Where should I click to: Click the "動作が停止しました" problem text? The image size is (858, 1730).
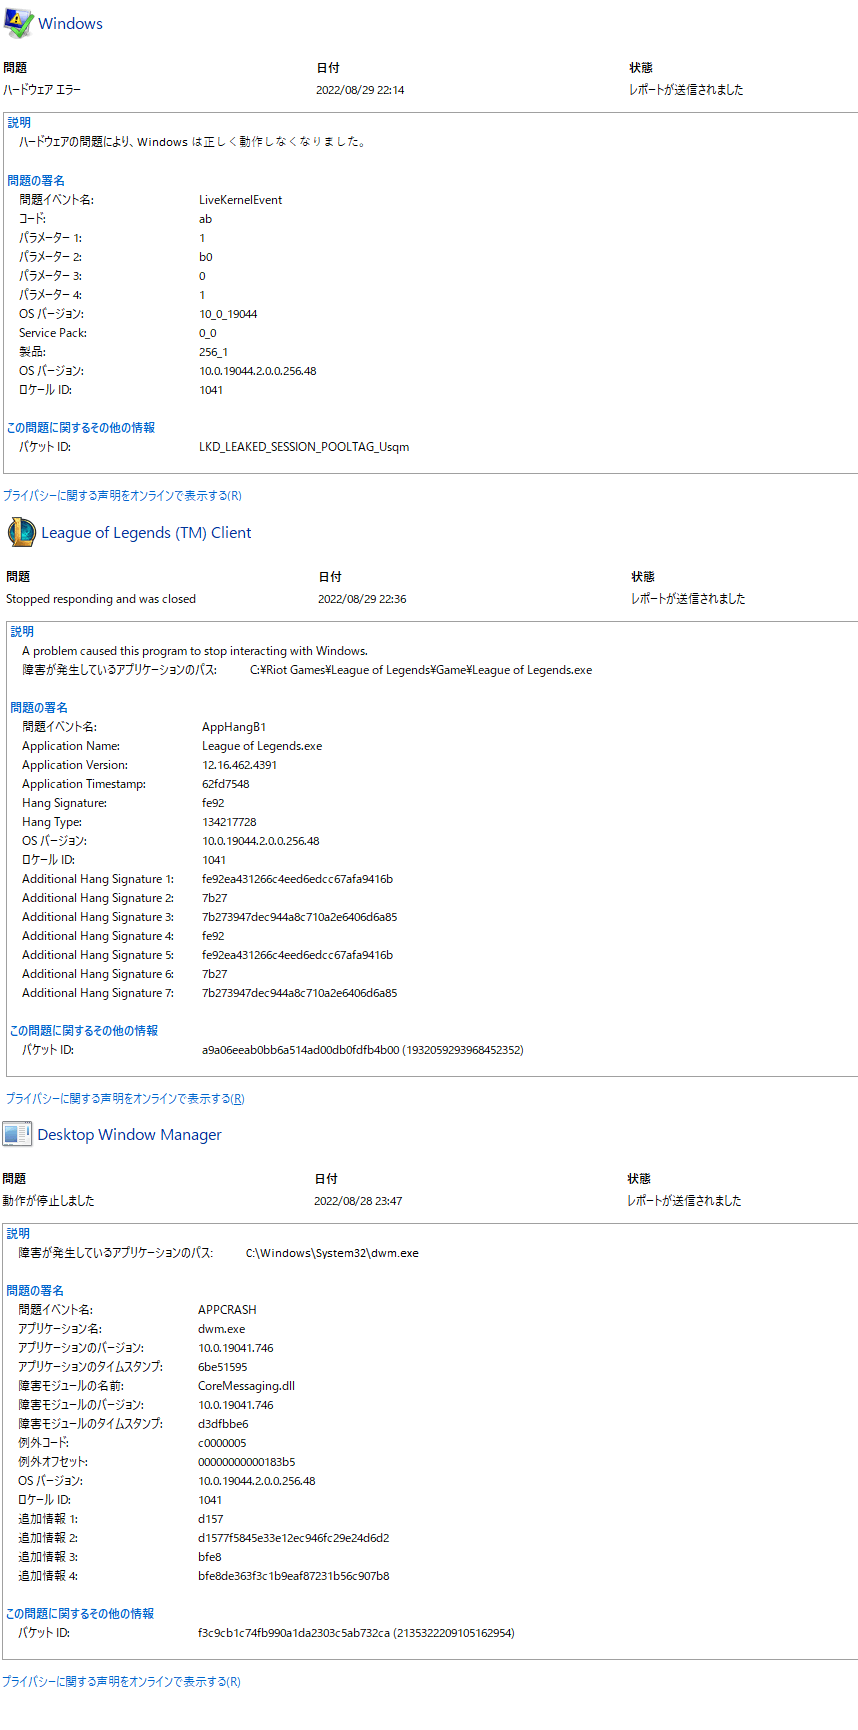(48, 1201)
